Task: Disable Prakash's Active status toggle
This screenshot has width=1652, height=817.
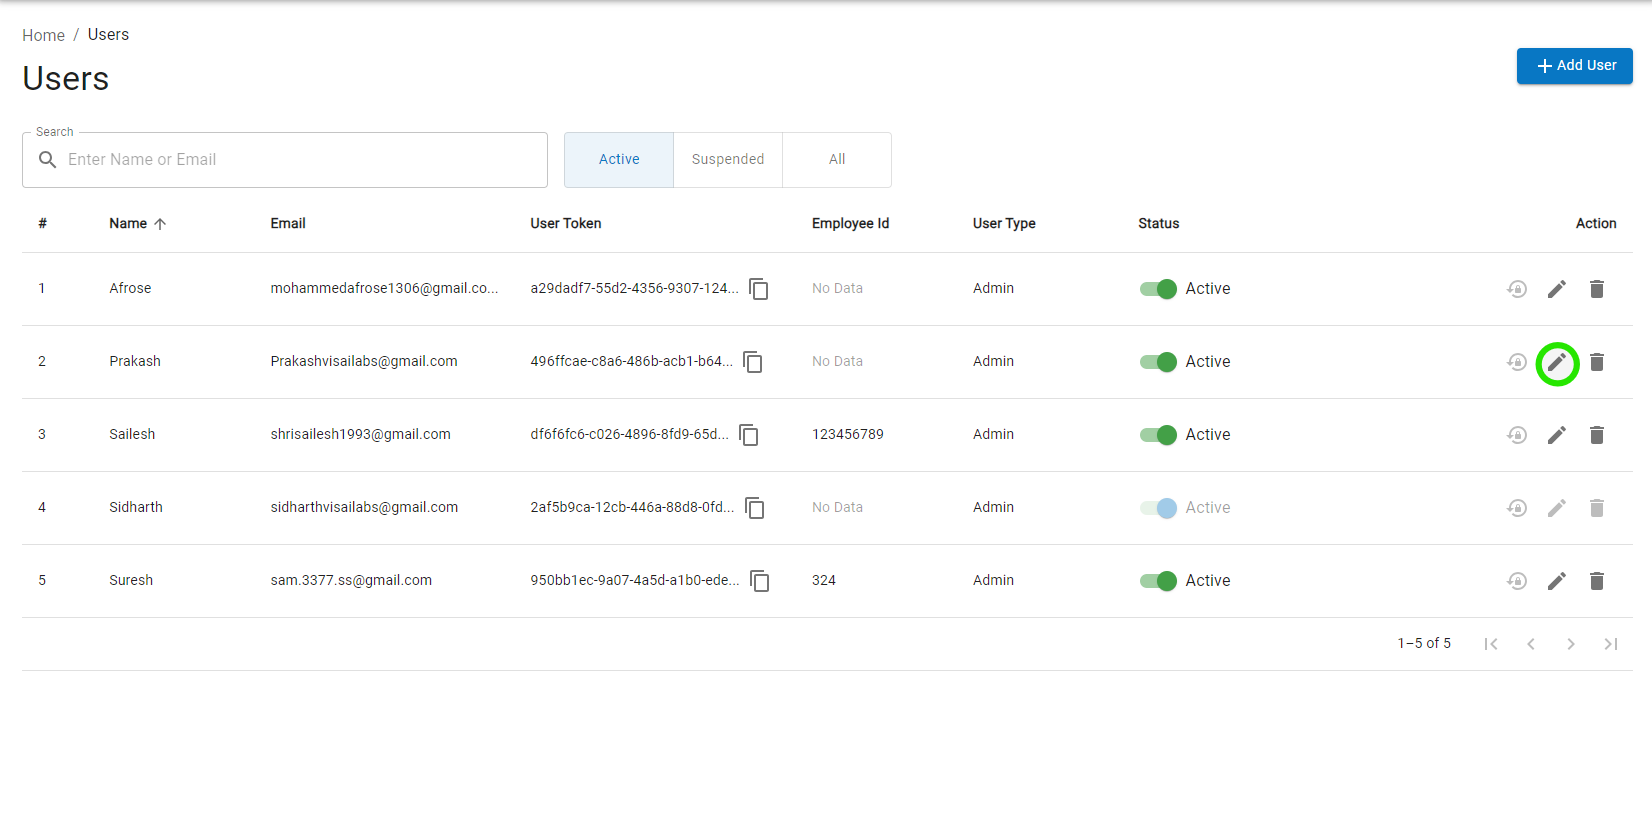Action: [x=1158, y=362]
